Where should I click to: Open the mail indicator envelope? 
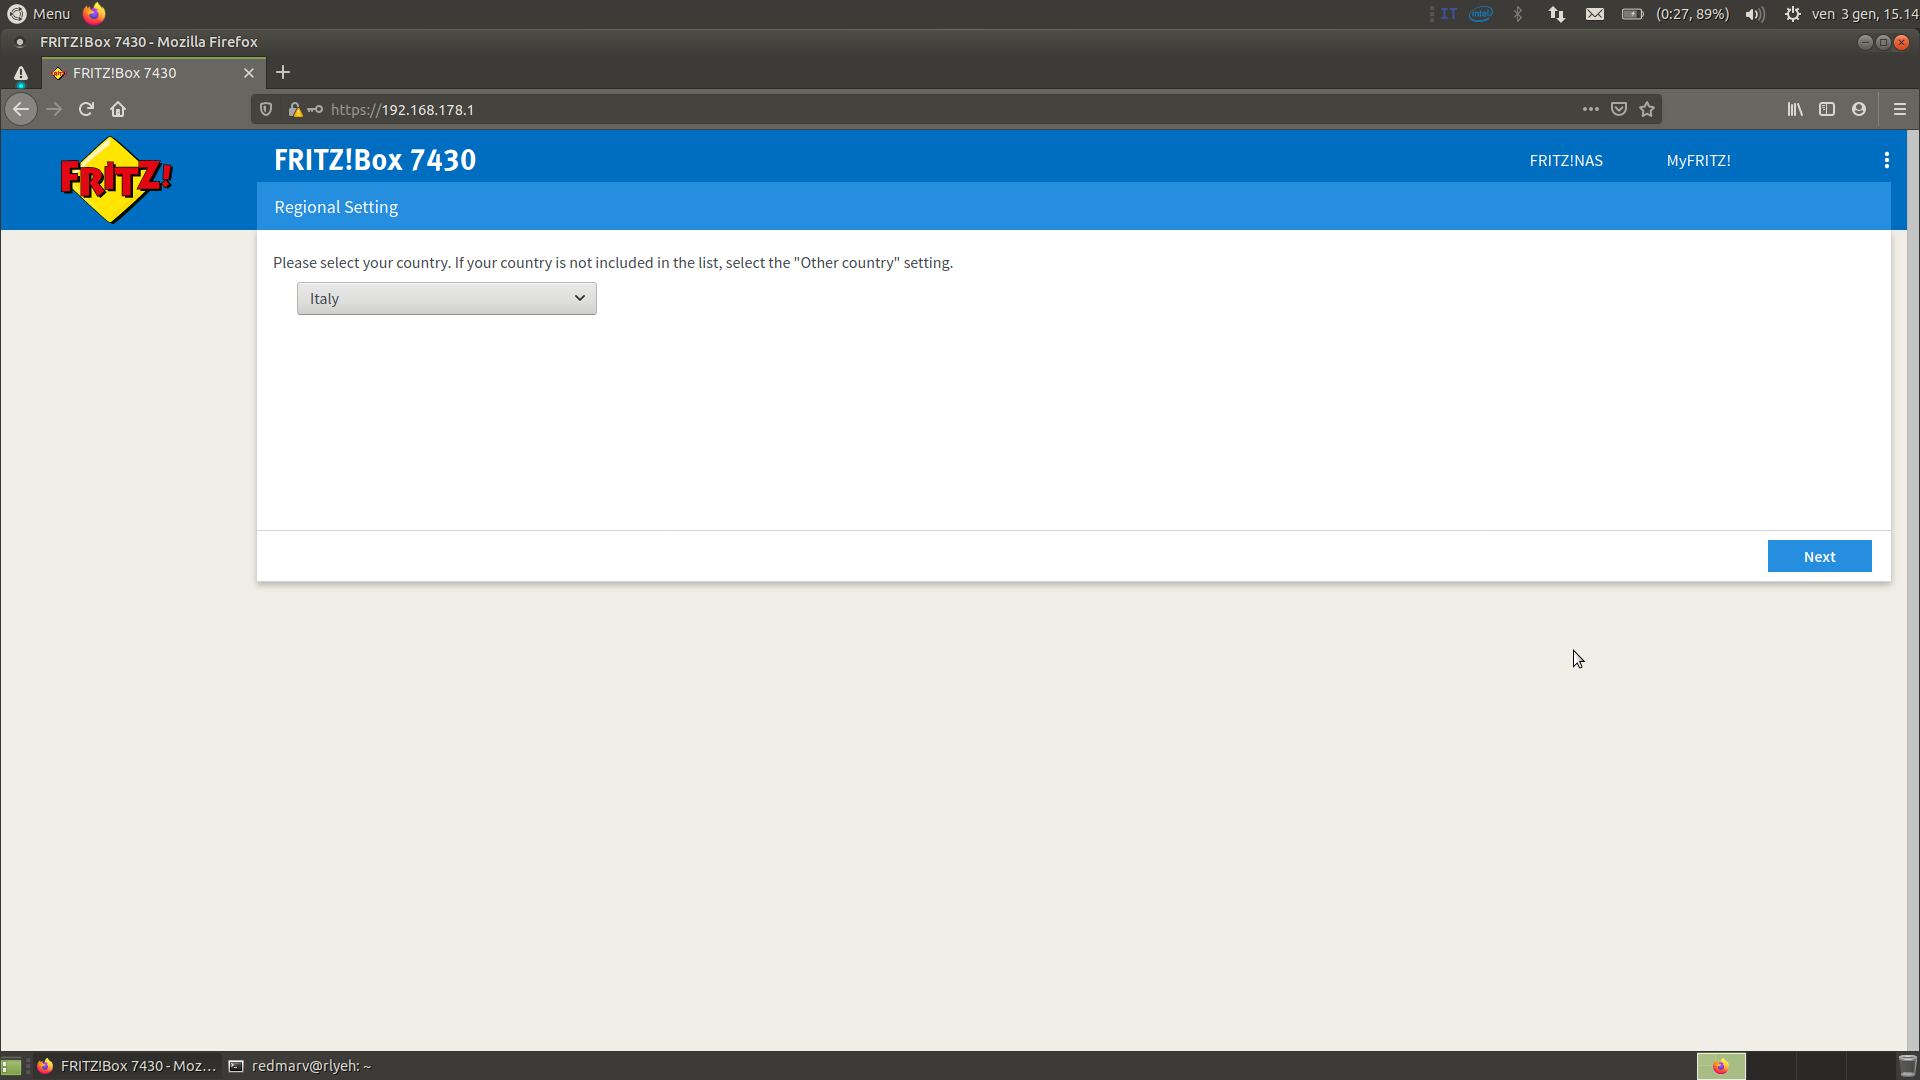pyautogui.click(x=1595, y=14)
